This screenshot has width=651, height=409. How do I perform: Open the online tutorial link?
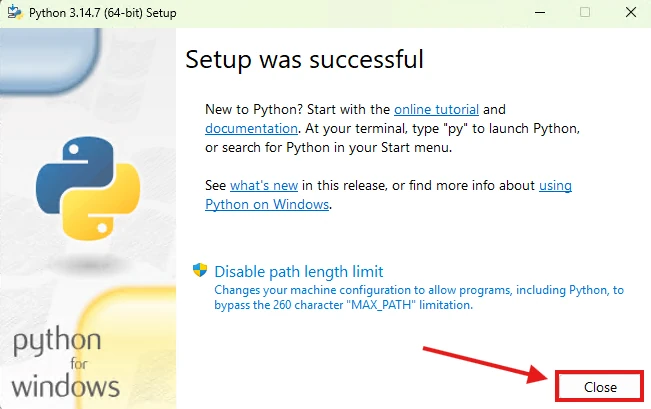pyautogui.click(x=436, y=109)
